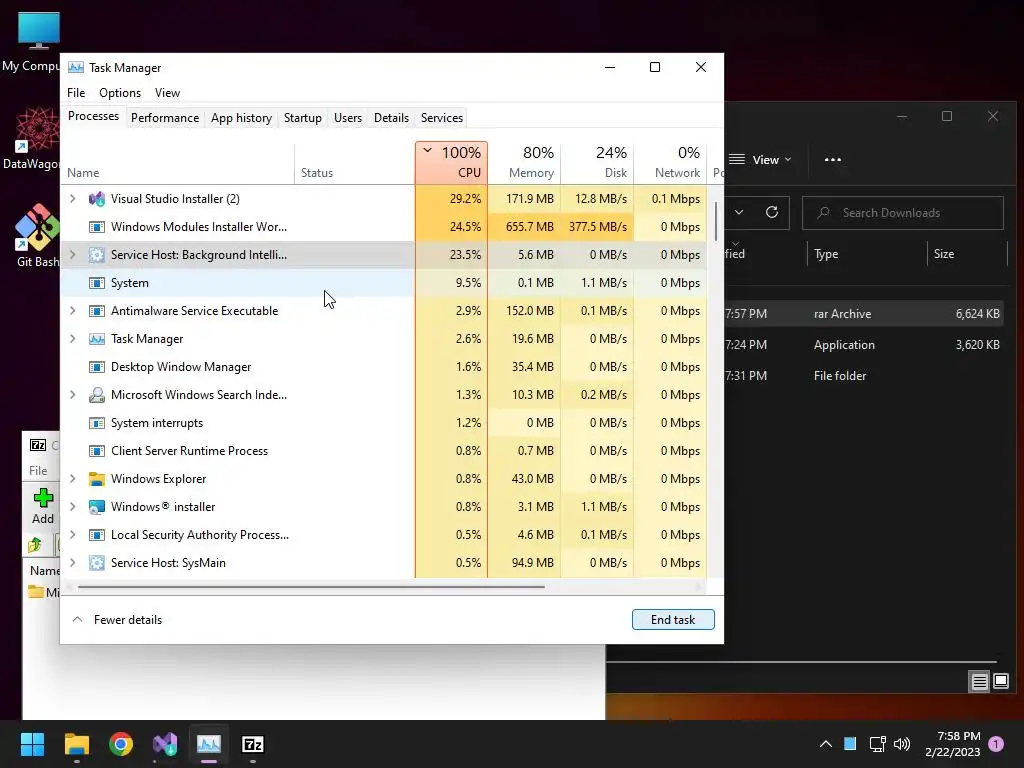Viewport: 1024px width, 768px height.
Task: Expand the Antimalware Service Executable row
Action: point(72,311)
